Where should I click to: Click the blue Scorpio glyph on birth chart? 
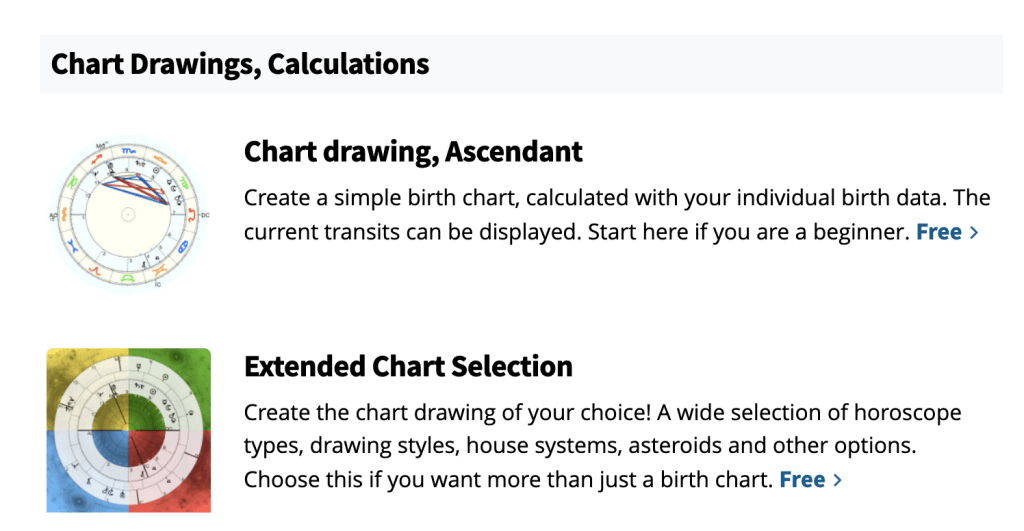tap(128, 151)
